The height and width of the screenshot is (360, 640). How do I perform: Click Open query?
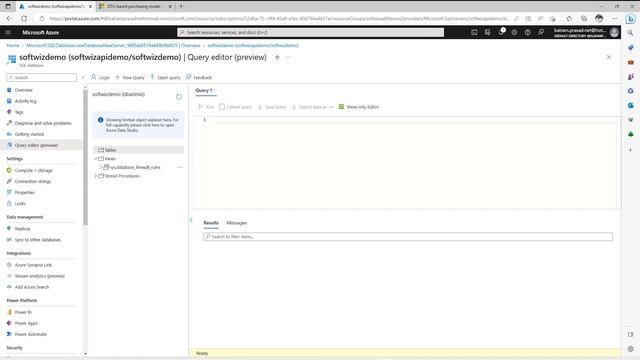pyautogui.click(x=165, y=77)
